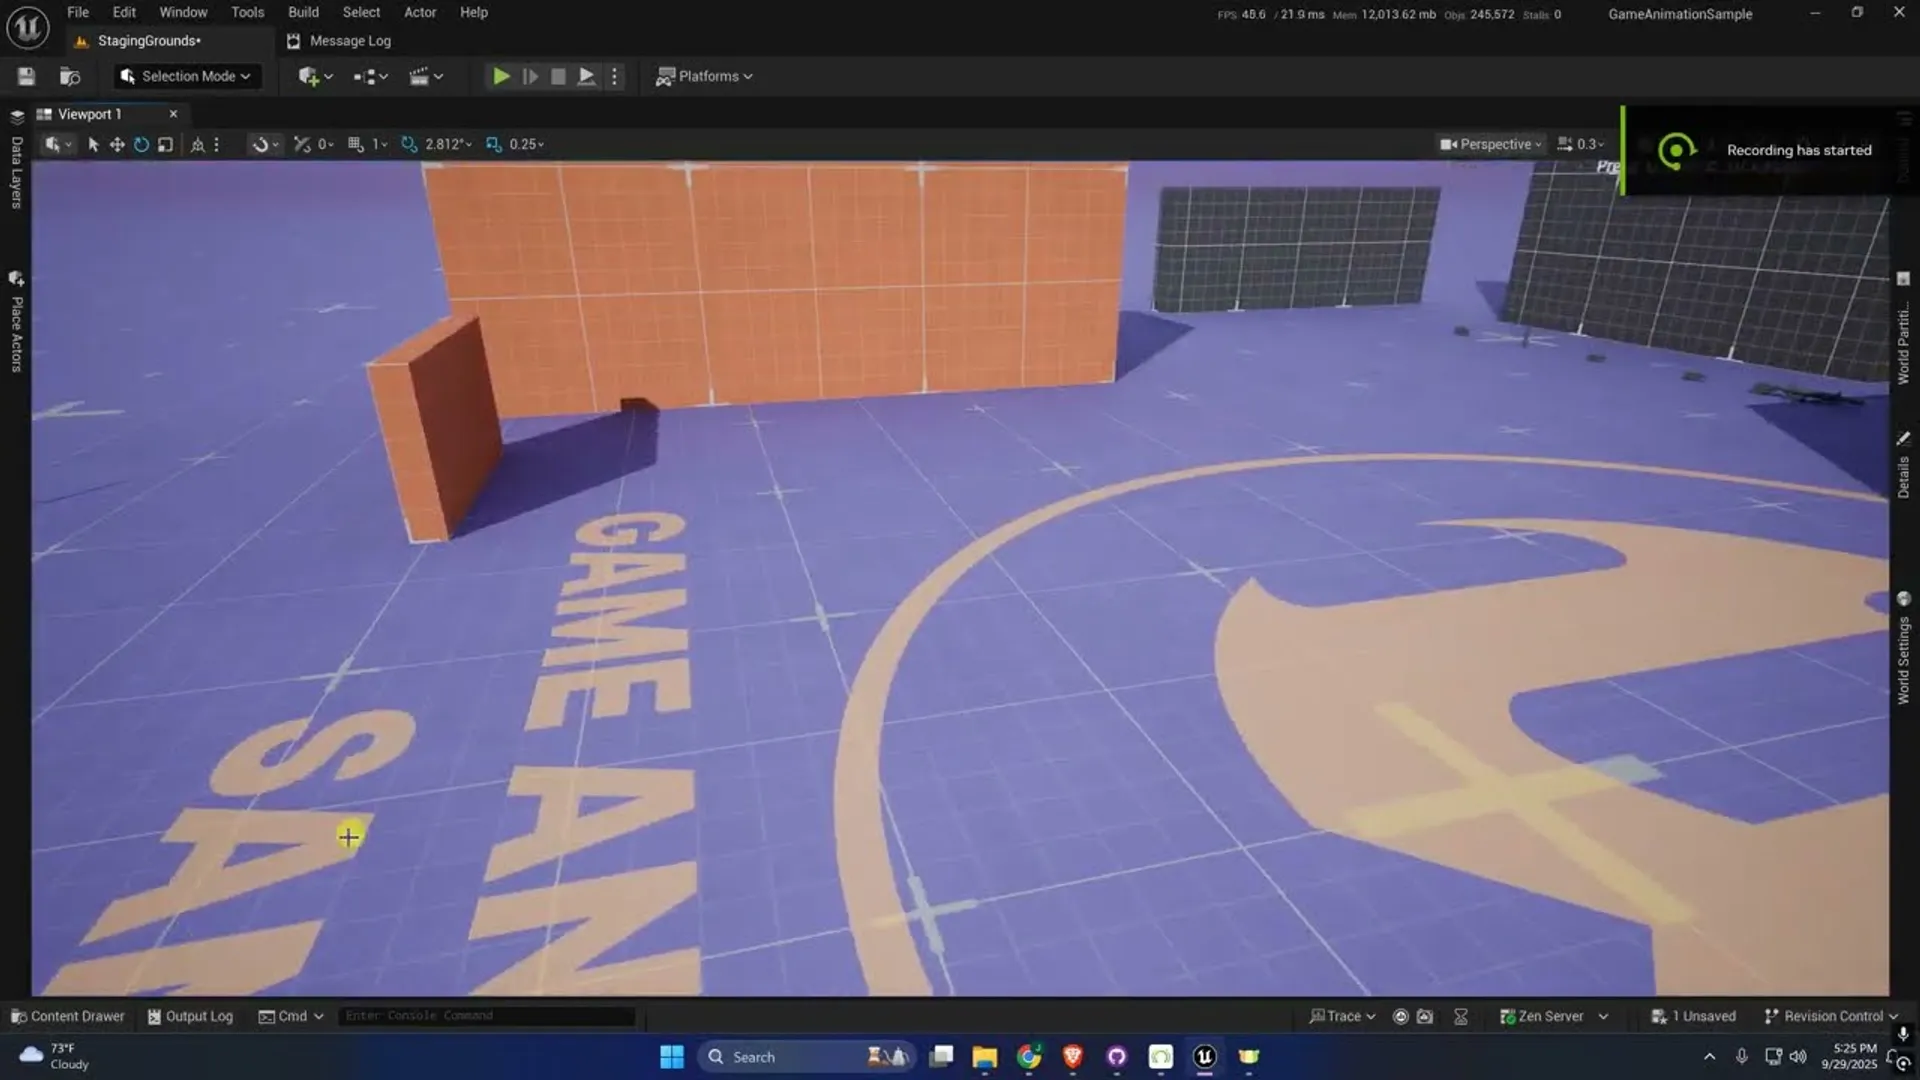
Task: Select the viewport Select tool arrow
Action: coord(93,144)
